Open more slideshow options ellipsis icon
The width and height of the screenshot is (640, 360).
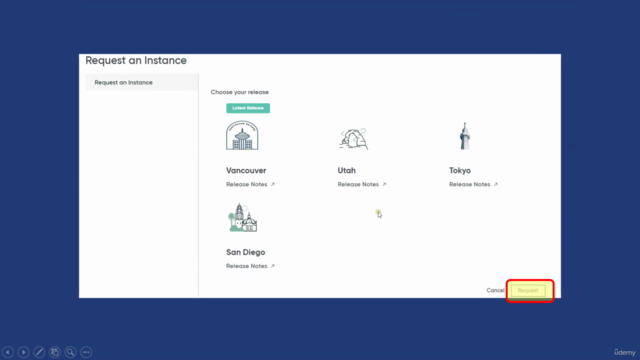[x=86, y=352]
